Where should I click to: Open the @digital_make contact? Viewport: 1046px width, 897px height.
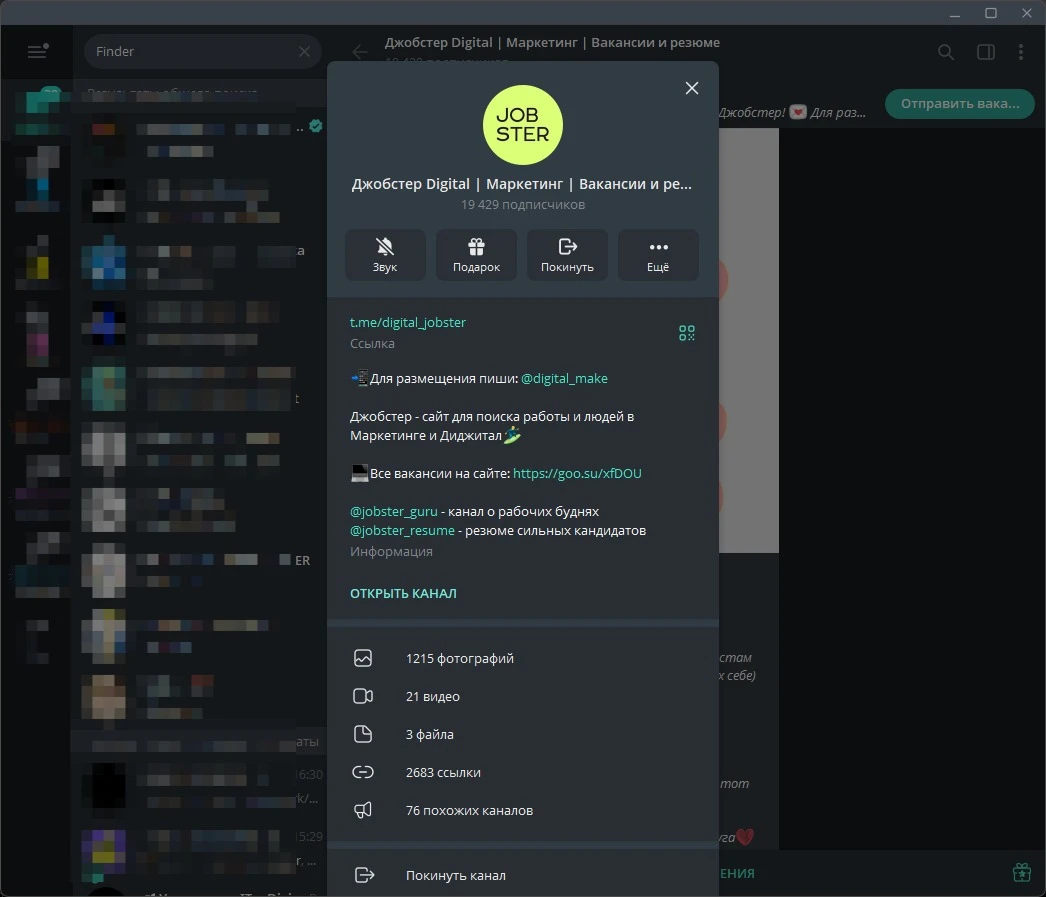pos(564,378)
